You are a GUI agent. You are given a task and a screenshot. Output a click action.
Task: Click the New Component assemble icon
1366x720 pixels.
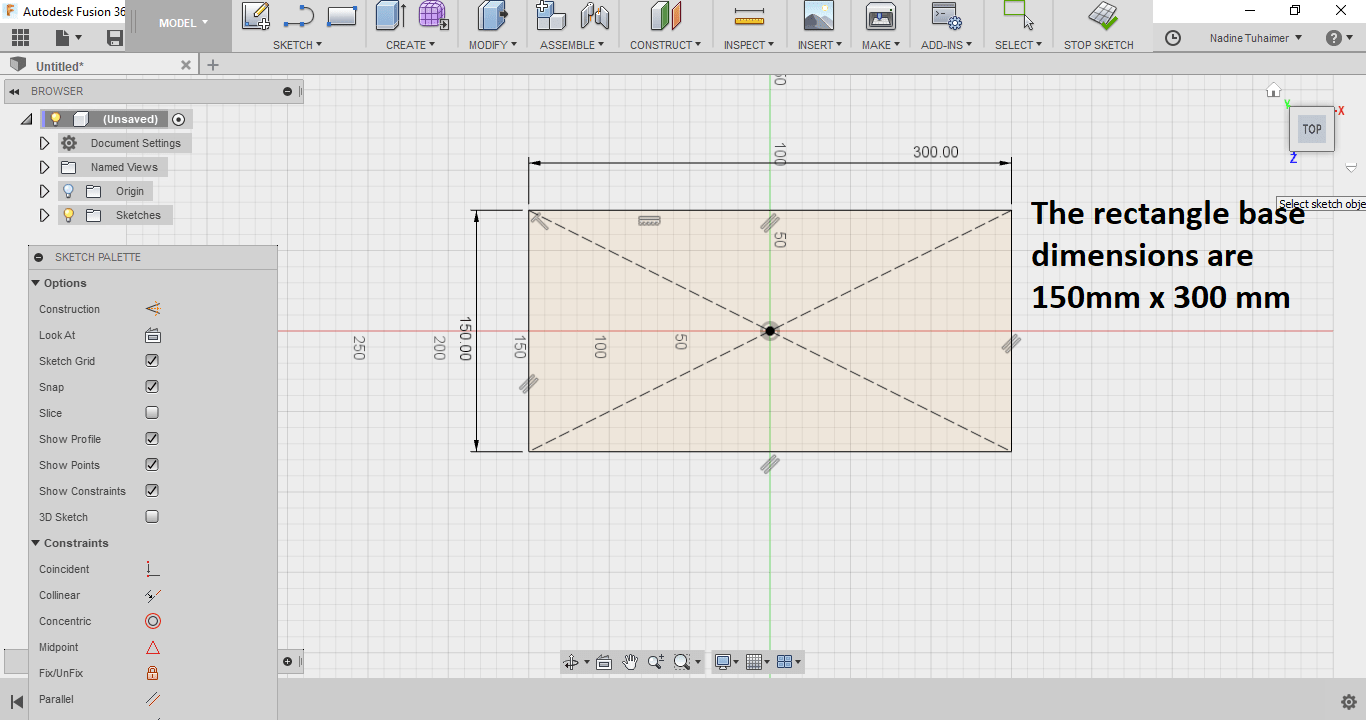550,15
